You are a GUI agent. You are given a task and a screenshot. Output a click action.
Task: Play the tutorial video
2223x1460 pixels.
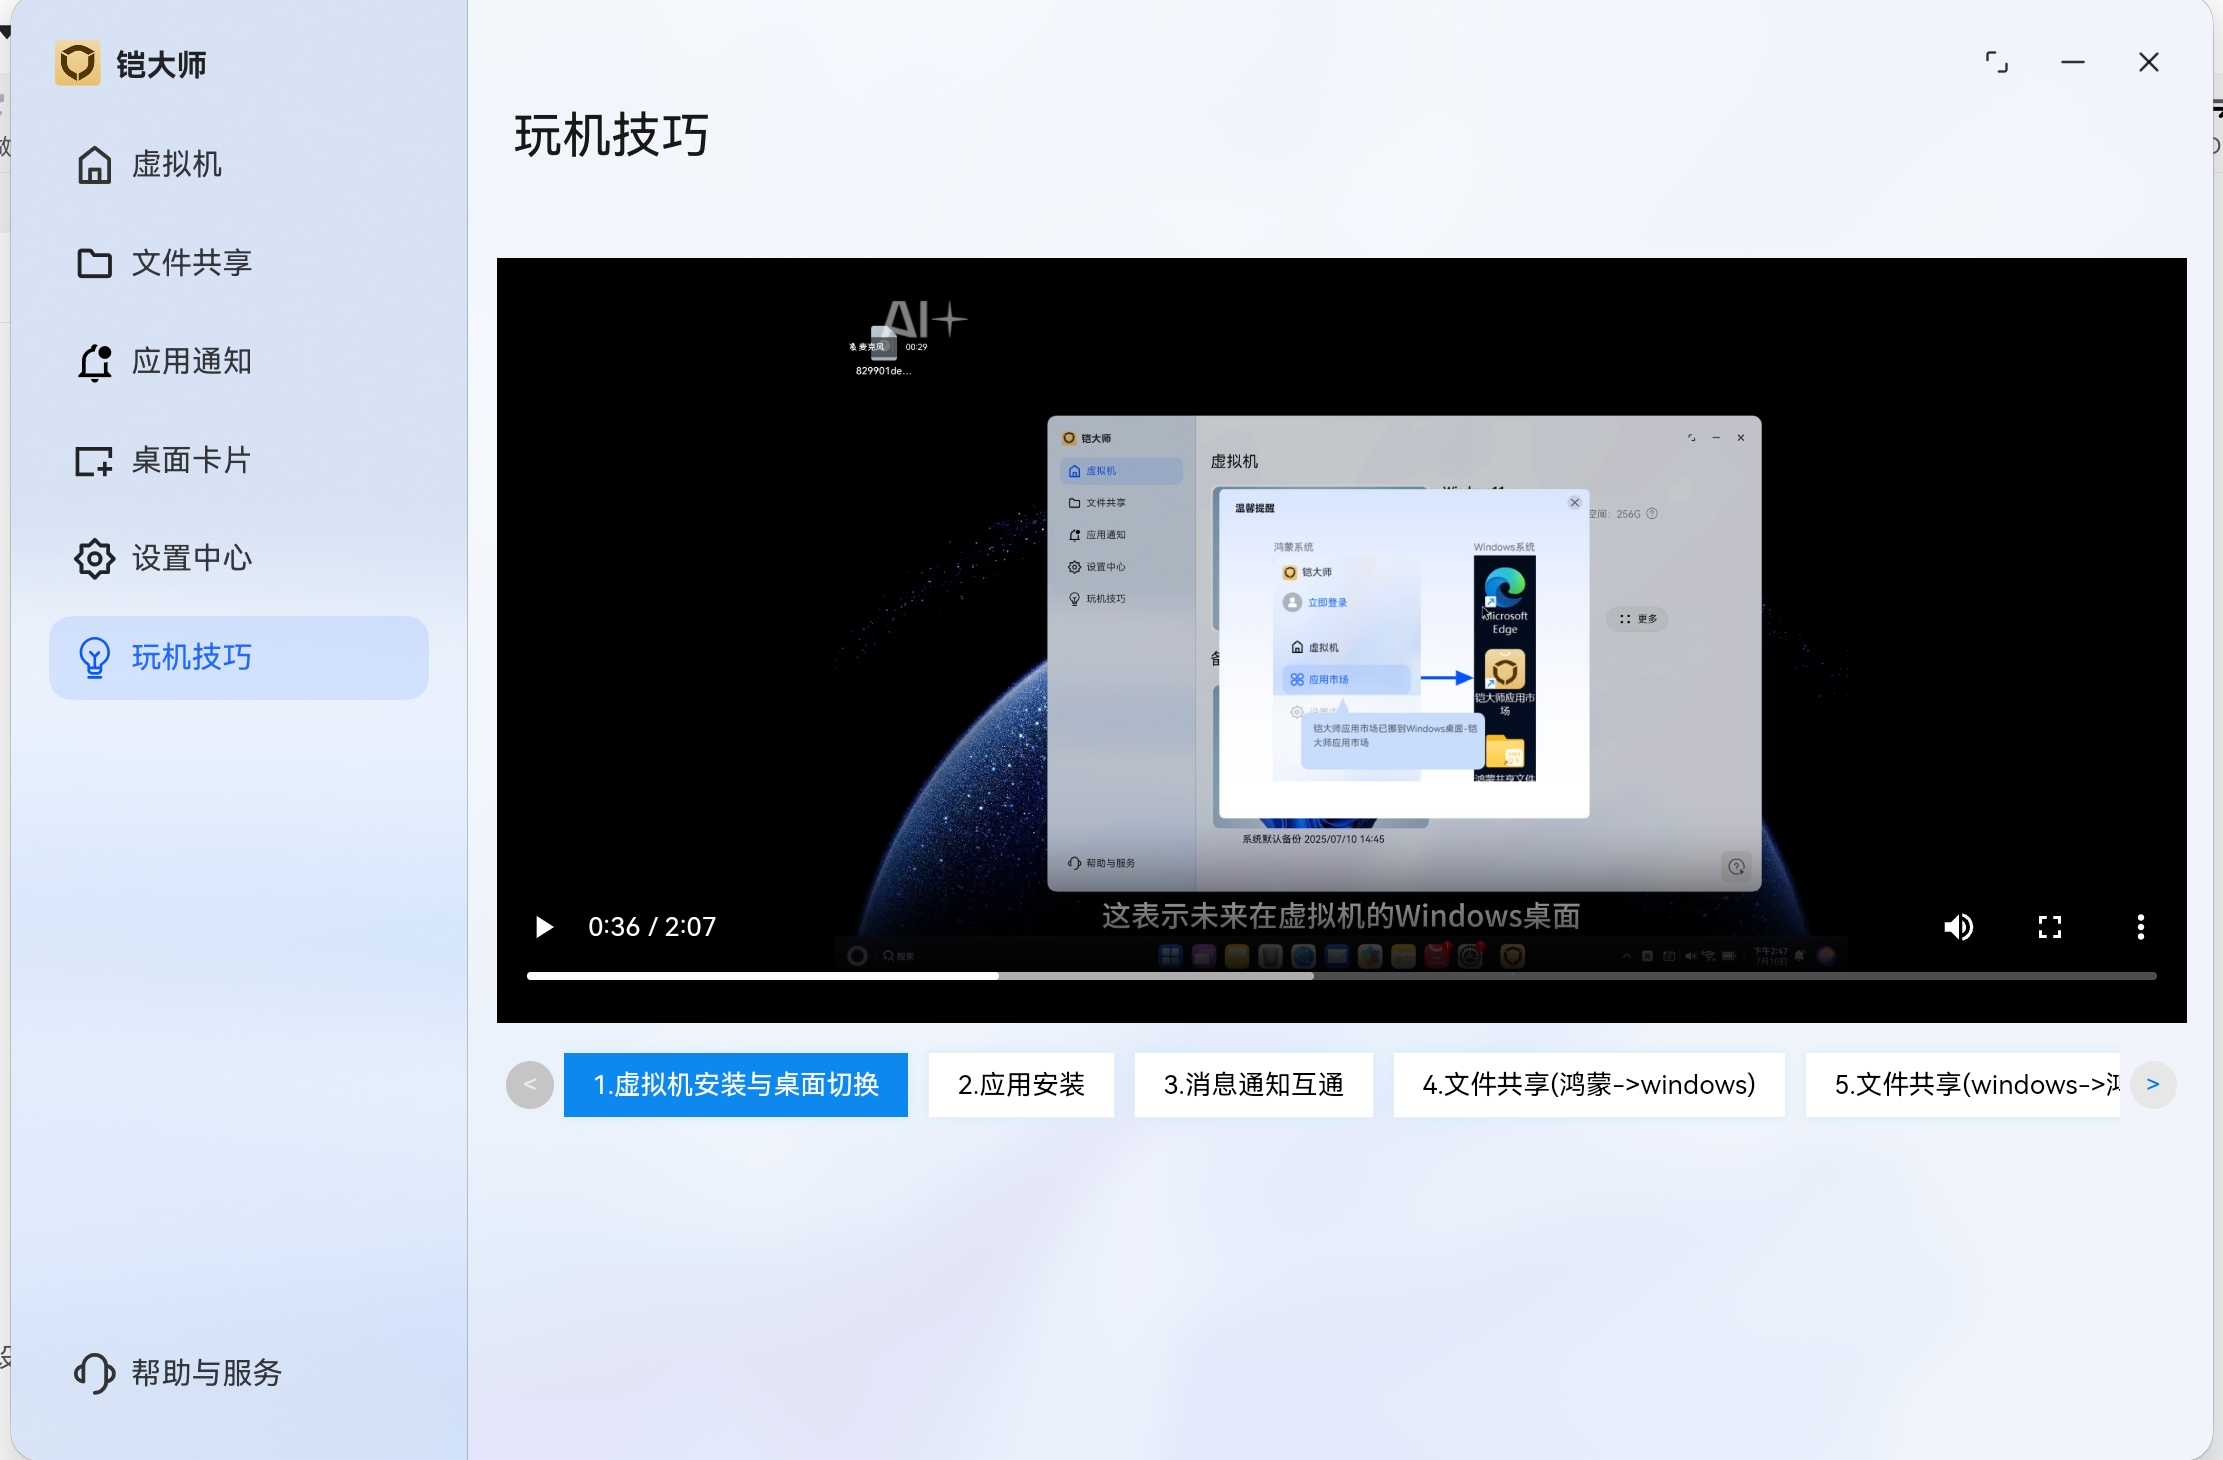tap(544, 927)
